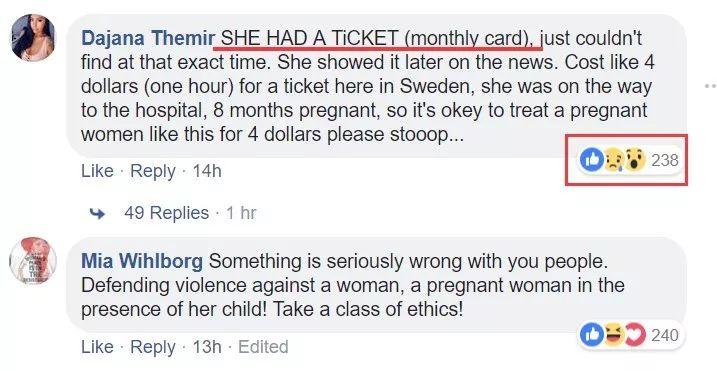This screenshot has width=717, height=371.
Task: Expand the 49 Replies thread
Action: point(166,213)
